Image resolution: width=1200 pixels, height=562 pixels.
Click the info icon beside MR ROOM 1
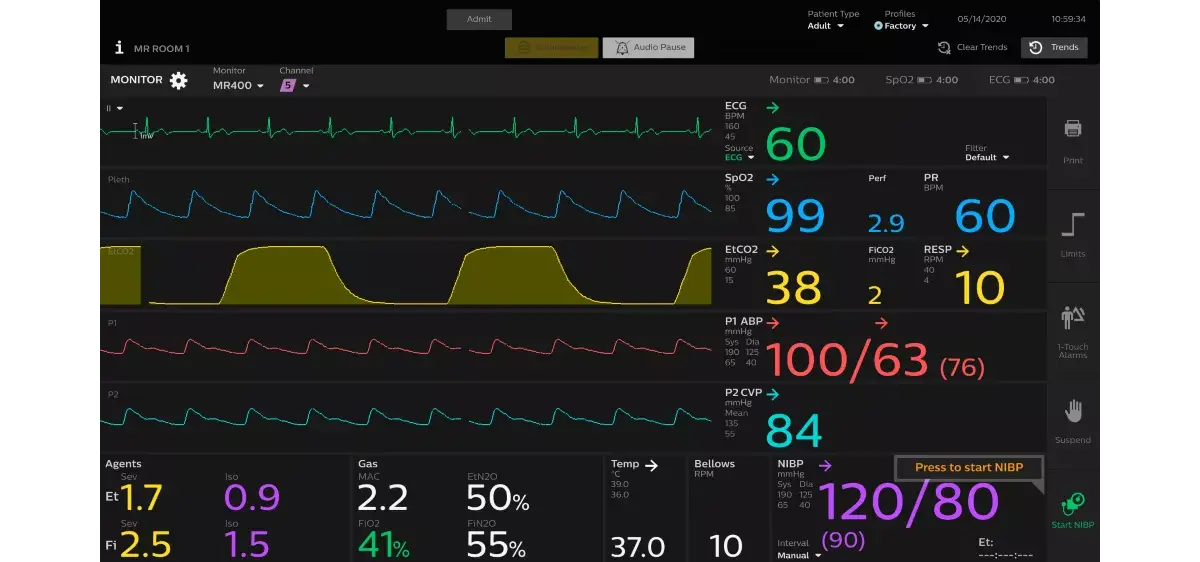point(119,48)
